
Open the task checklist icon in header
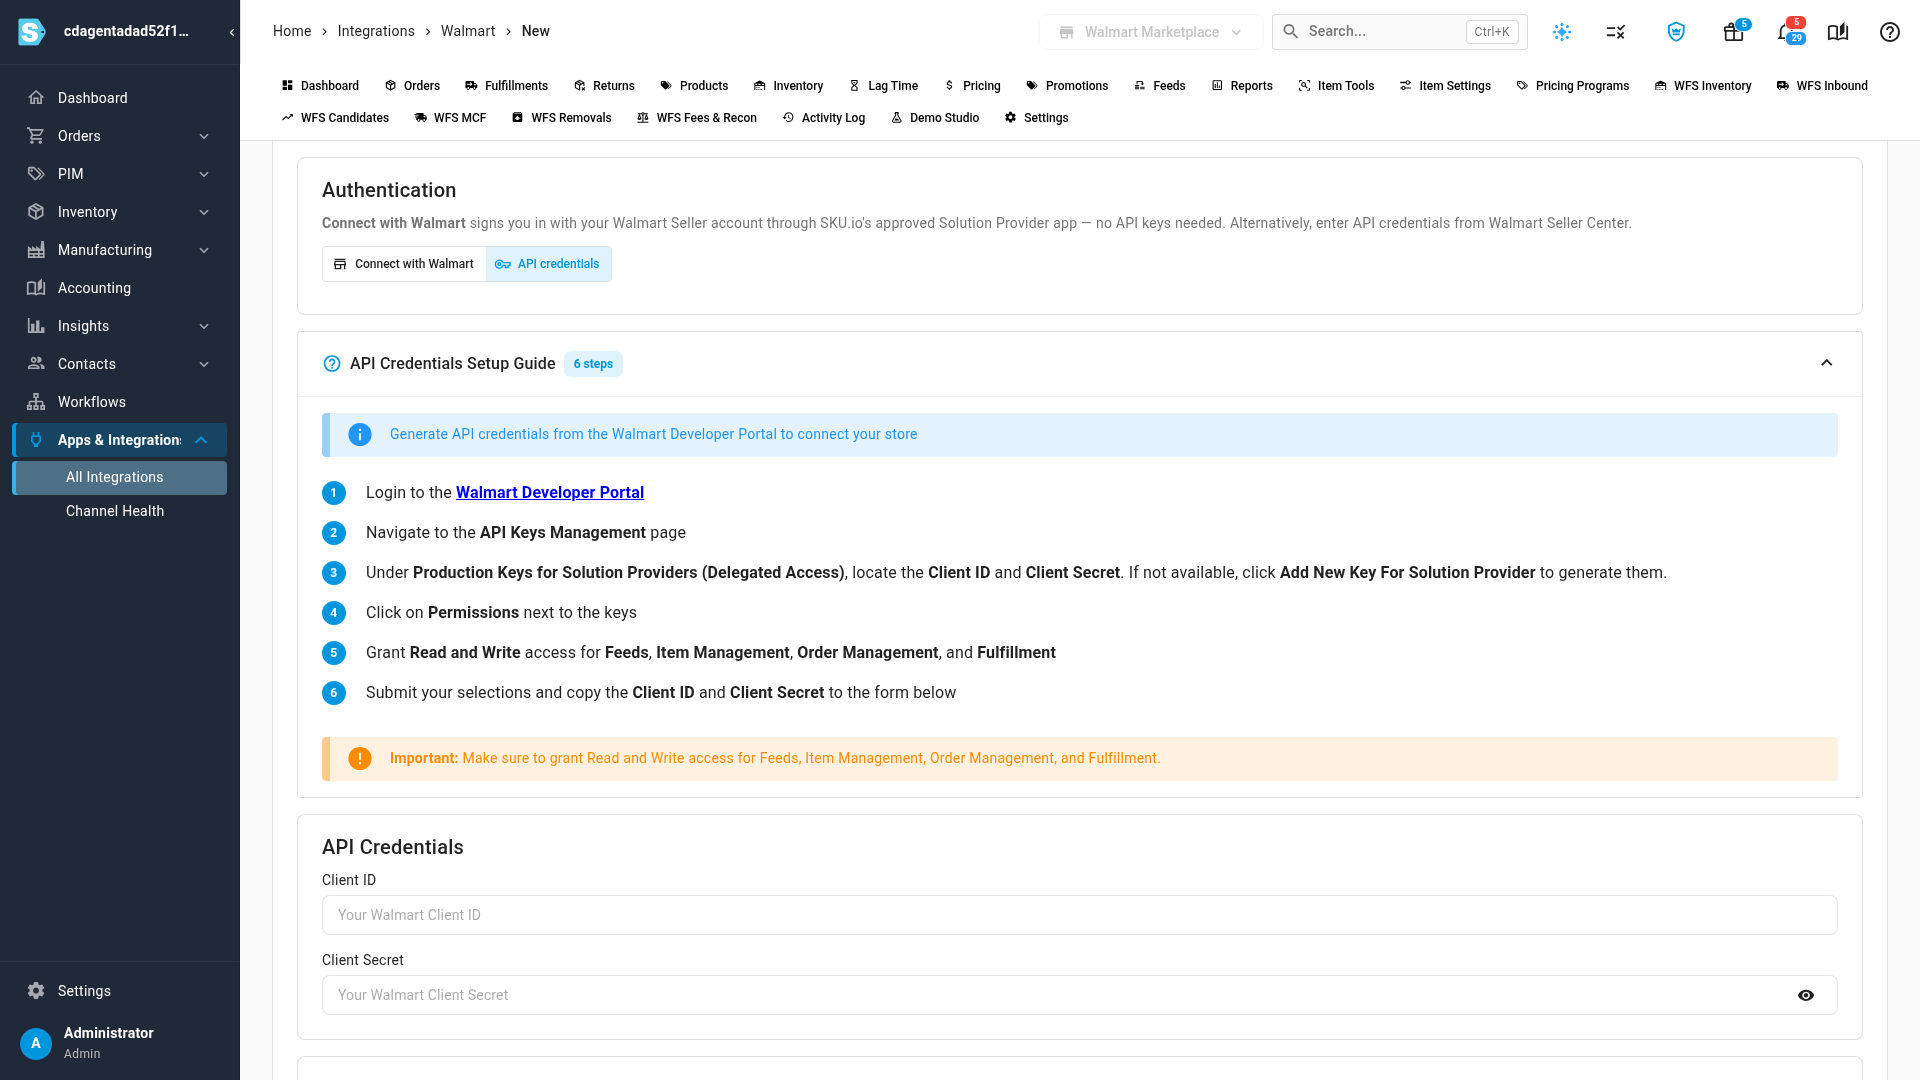pos(1616,32)
